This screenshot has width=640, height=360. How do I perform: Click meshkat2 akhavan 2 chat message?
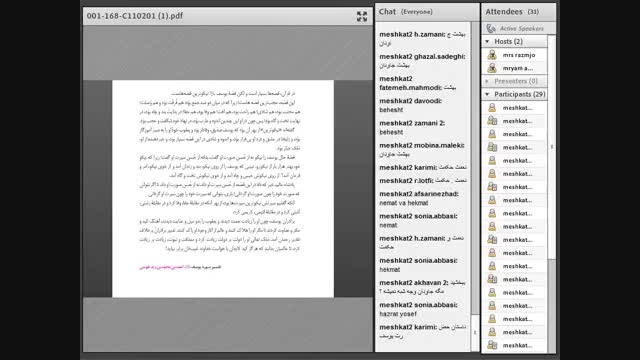point(423,287)
